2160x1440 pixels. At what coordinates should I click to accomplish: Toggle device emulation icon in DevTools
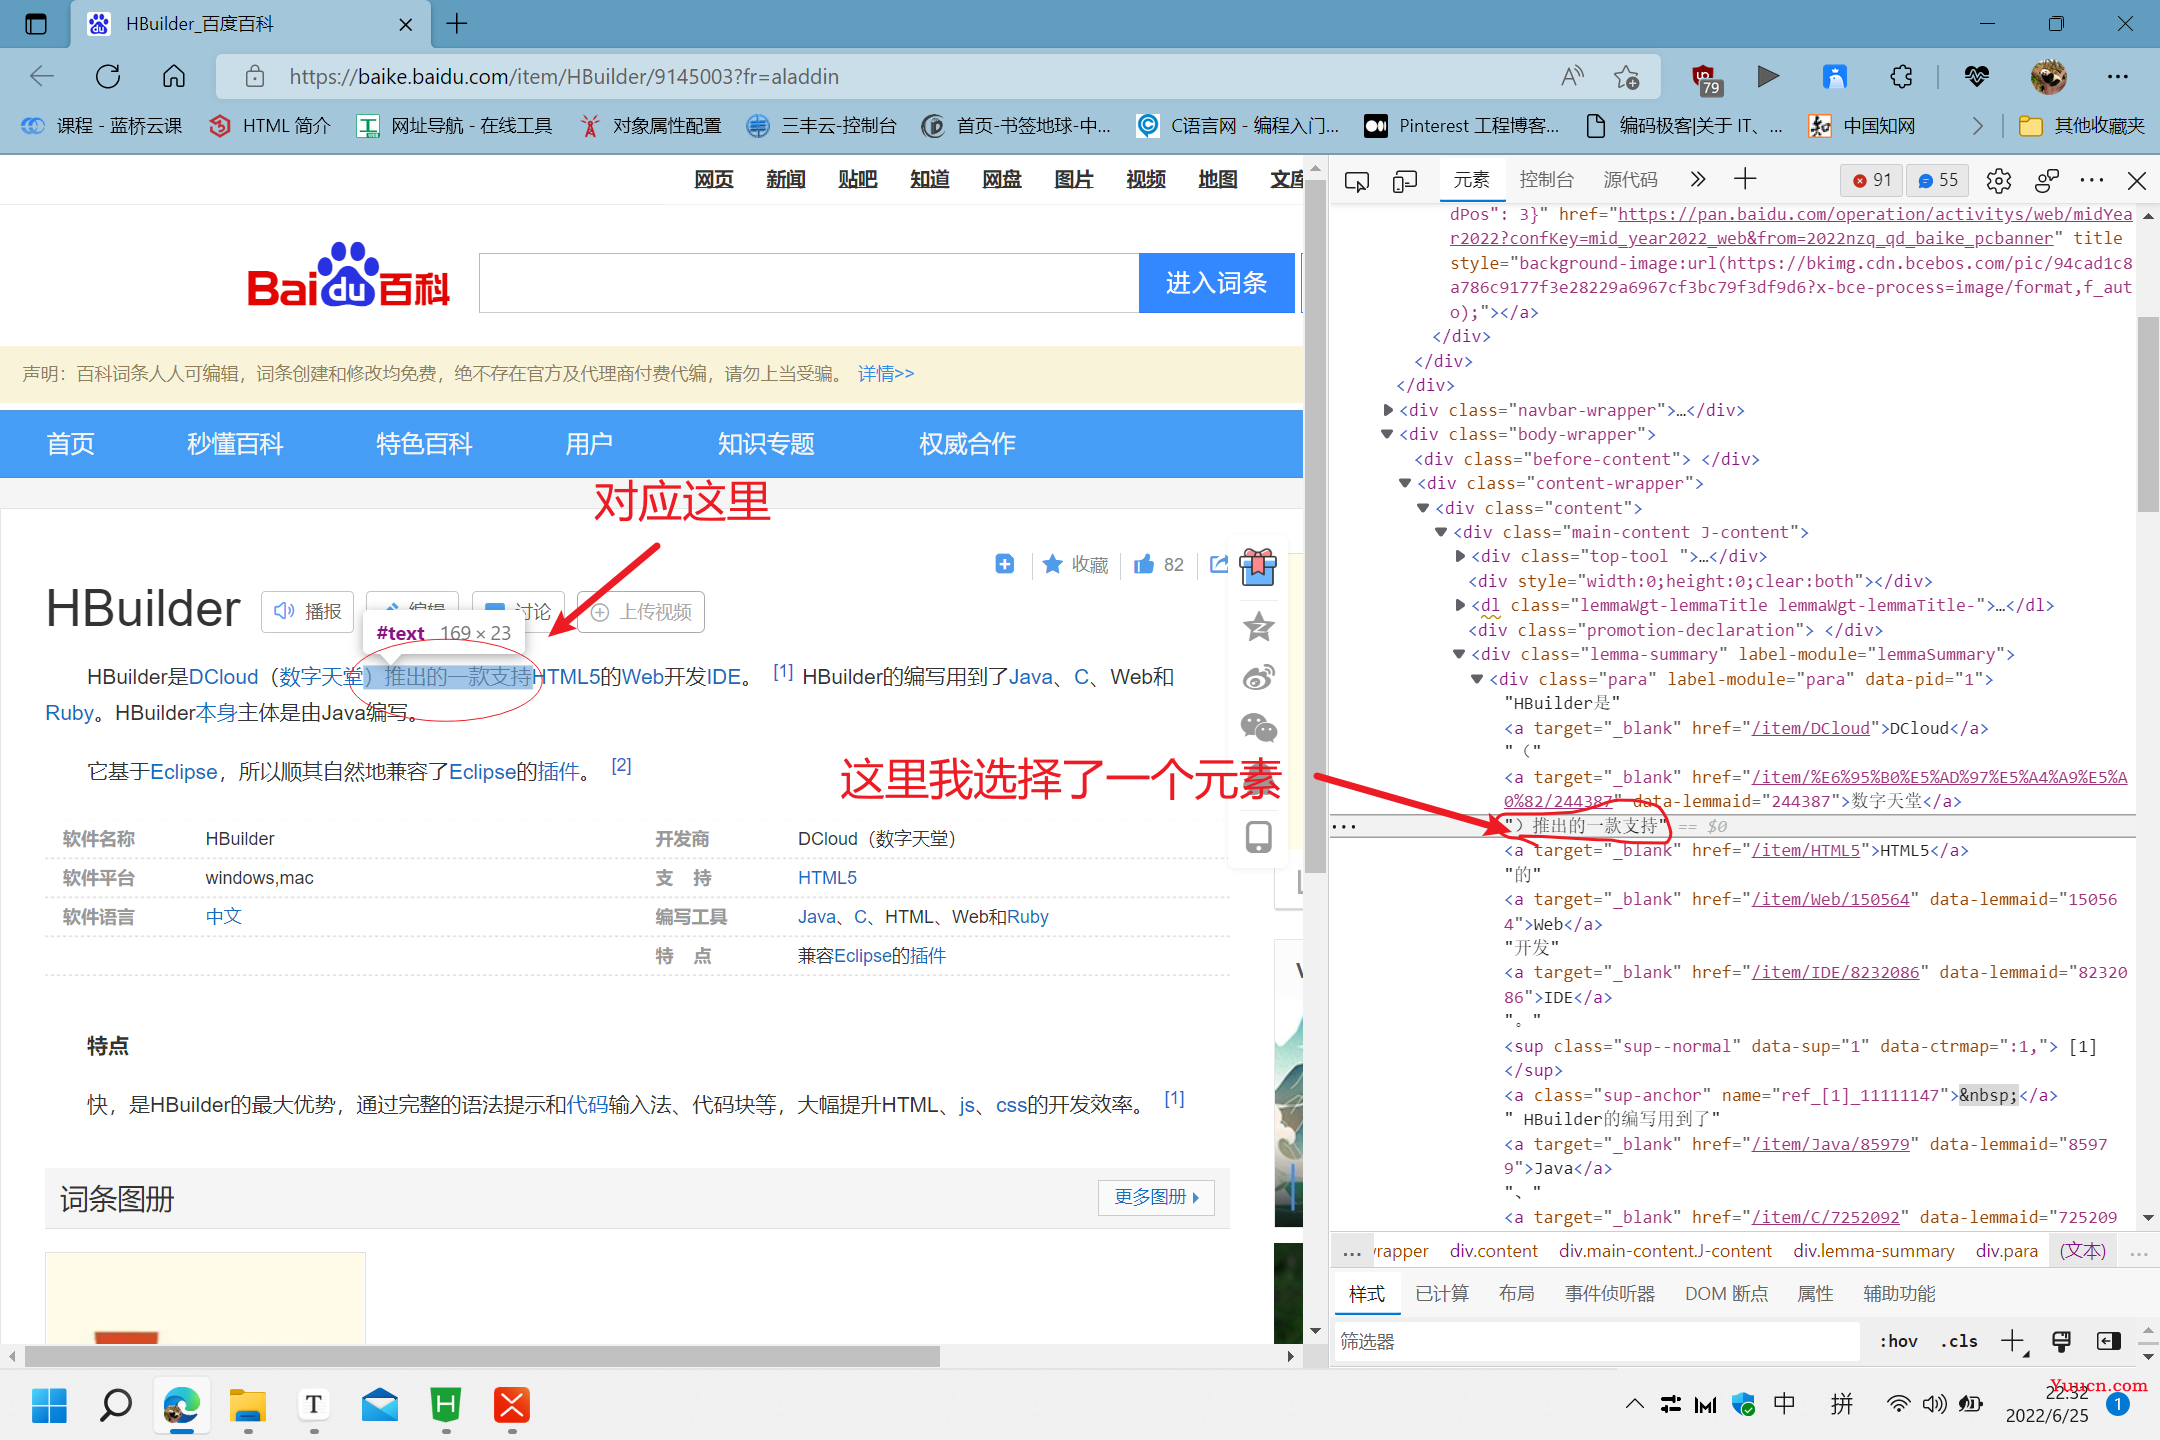coord(1405,181)
